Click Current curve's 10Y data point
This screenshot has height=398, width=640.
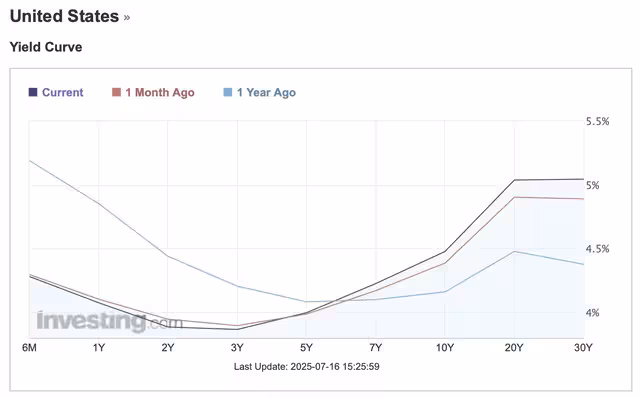pyautogui.click(x=444, y=251)
